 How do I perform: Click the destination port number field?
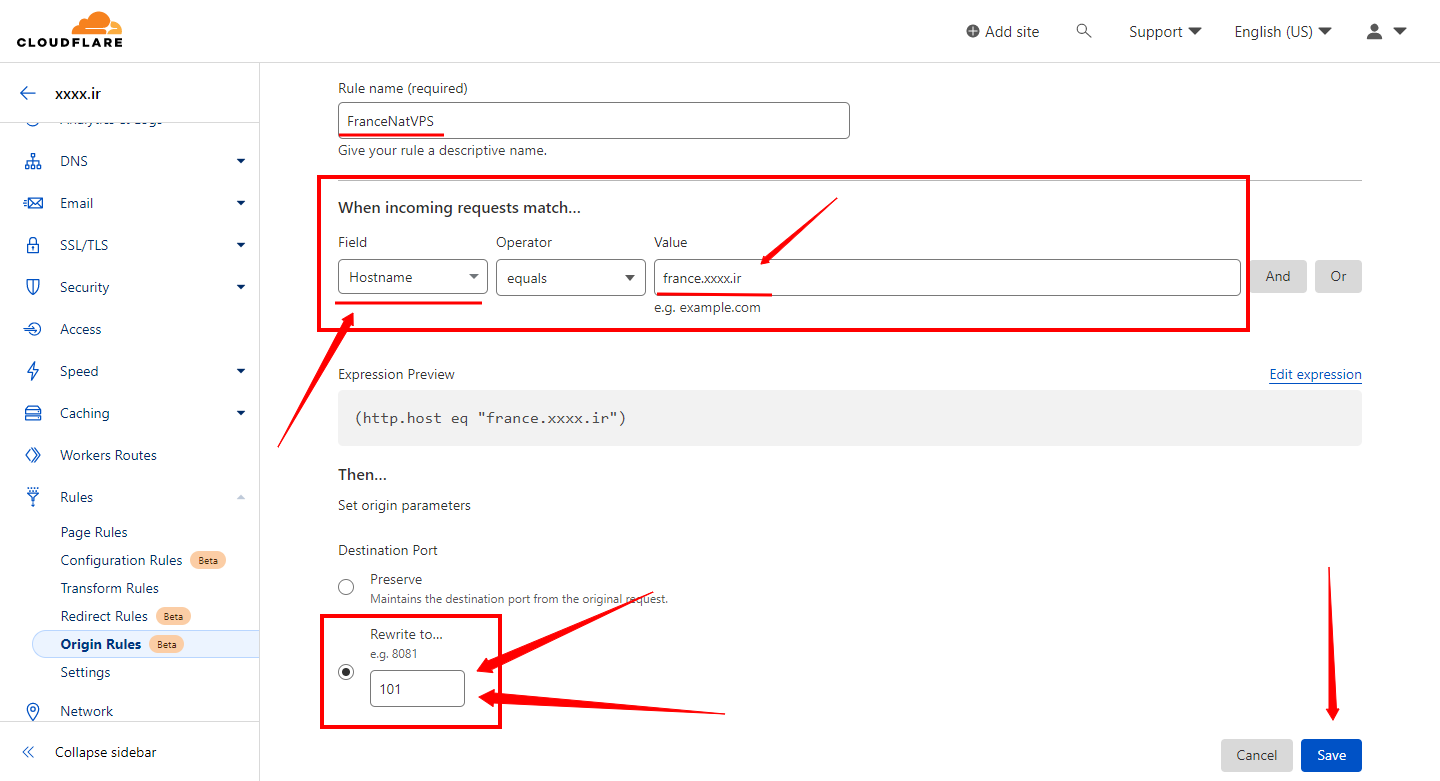click(417, 688)
